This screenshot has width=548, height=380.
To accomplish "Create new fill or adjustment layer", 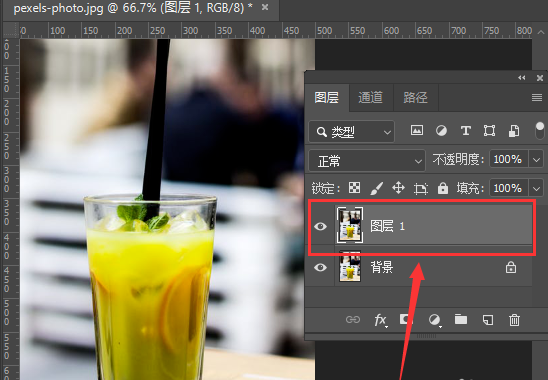I will click(434, 320).
